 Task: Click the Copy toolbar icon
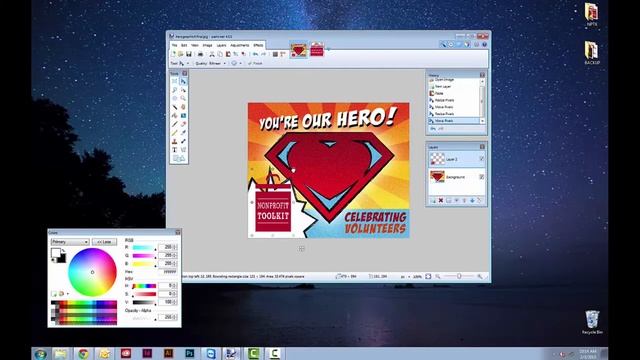(x=220, y=54)
